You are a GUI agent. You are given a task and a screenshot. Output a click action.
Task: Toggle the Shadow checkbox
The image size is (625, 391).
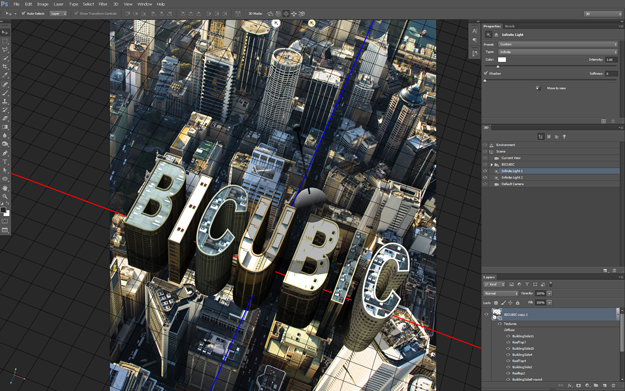[486, 73]
